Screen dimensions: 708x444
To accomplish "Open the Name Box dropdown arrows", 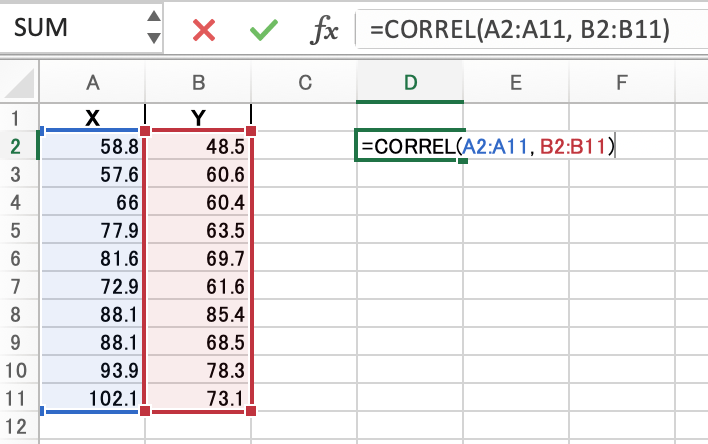I will tap(153, 29).
